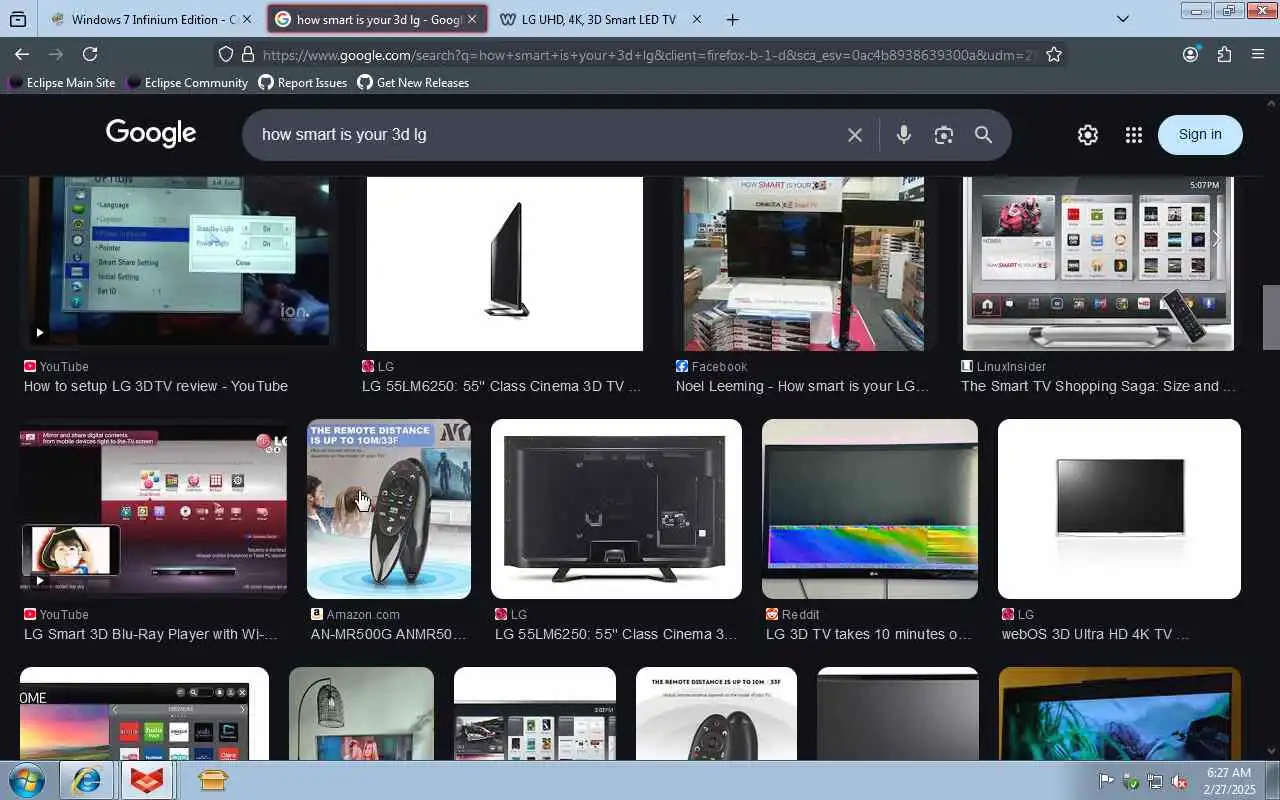1280x800 pixels.
Task: Select the 'how smart is your 3d lg' tab
Action: (x=377, y=19)
